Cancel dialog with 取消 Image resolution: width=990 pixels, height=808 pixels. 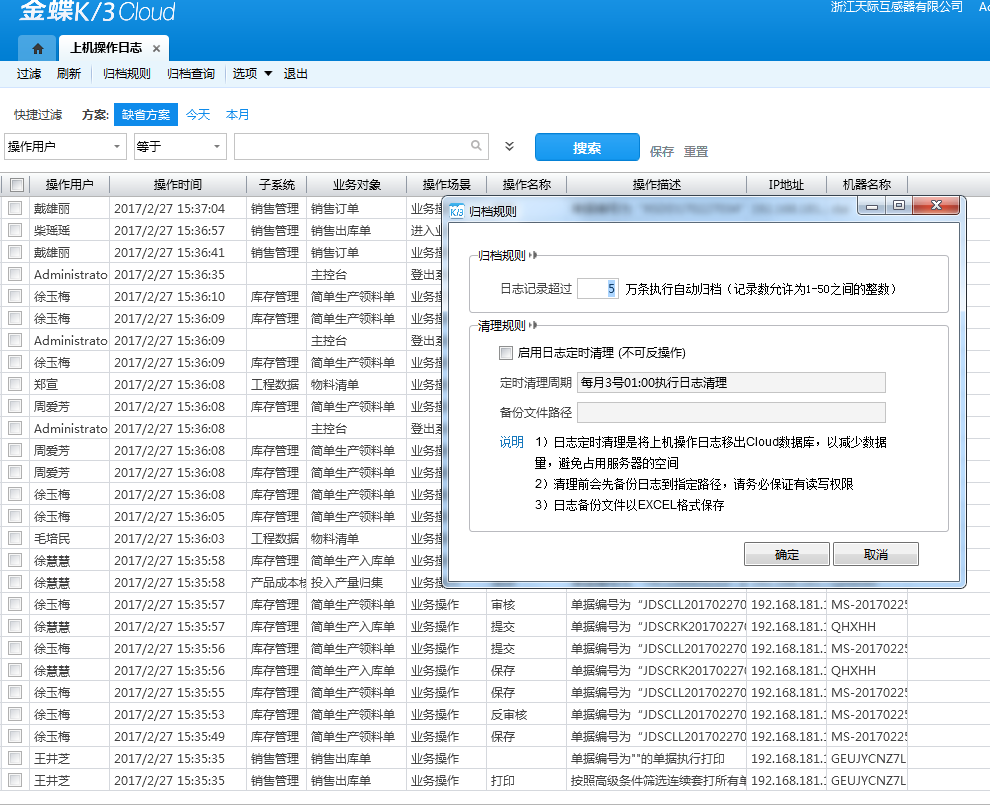pyautogui.click(x=876, y=554)
